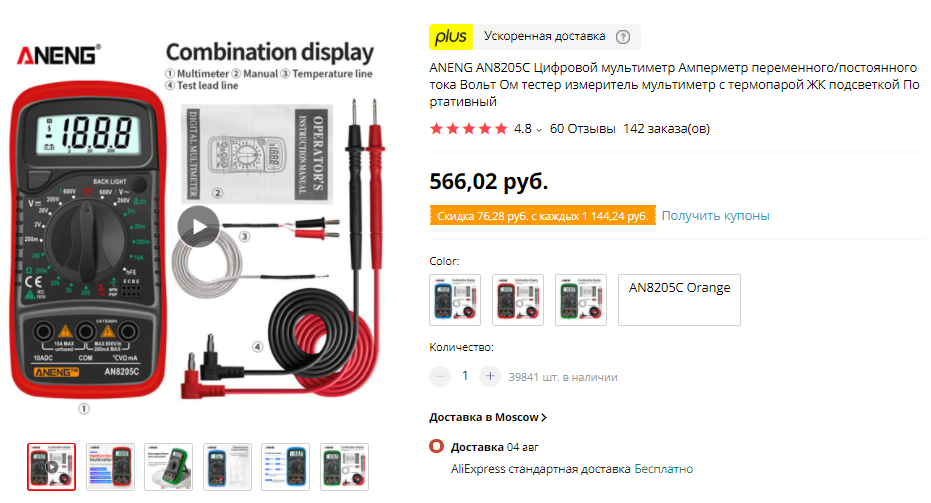Select the red multimeter color option
The image size is (931, 503).
[518, 299]
